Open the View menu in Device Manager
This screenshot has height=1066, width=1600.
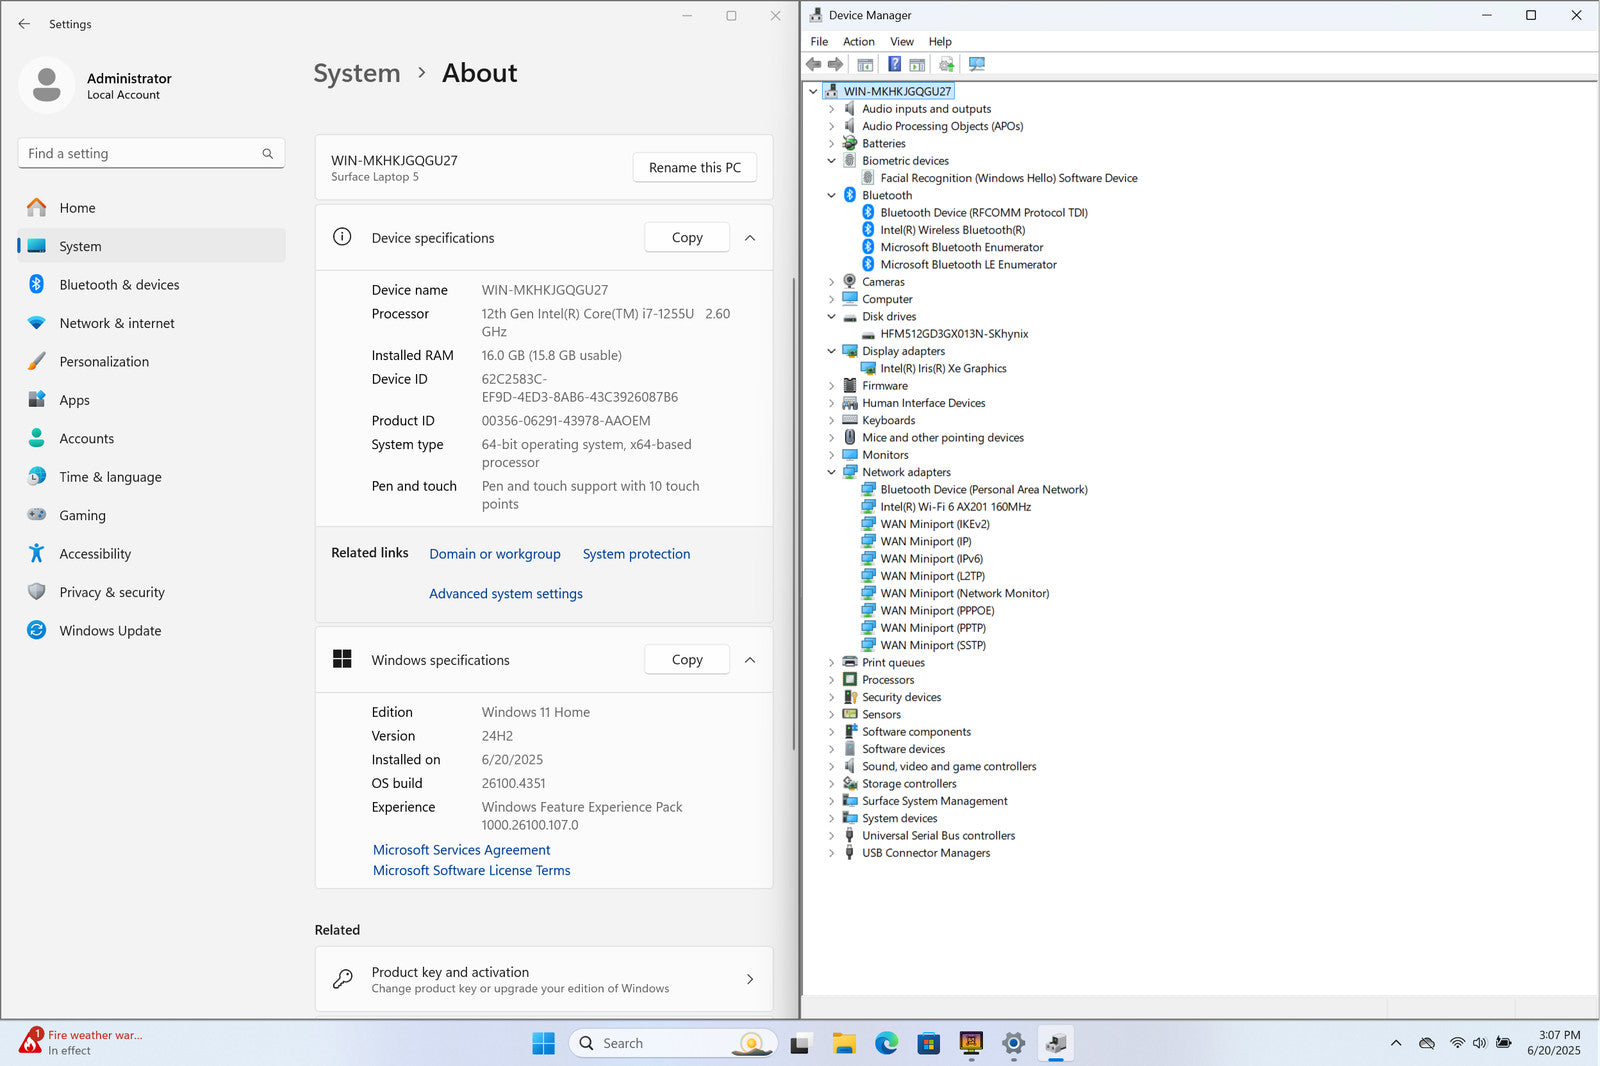point(902,42)
